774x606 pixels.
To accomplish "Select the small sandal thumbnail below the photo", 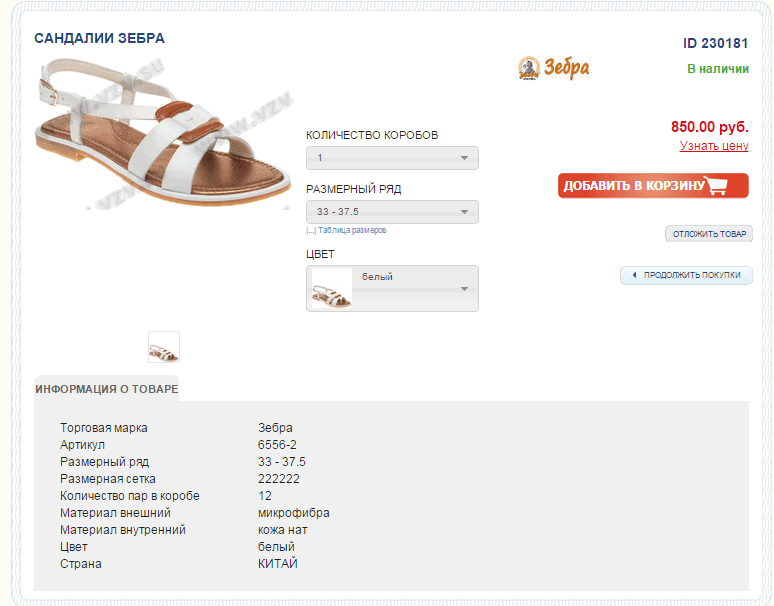I will tap(164, 347).
